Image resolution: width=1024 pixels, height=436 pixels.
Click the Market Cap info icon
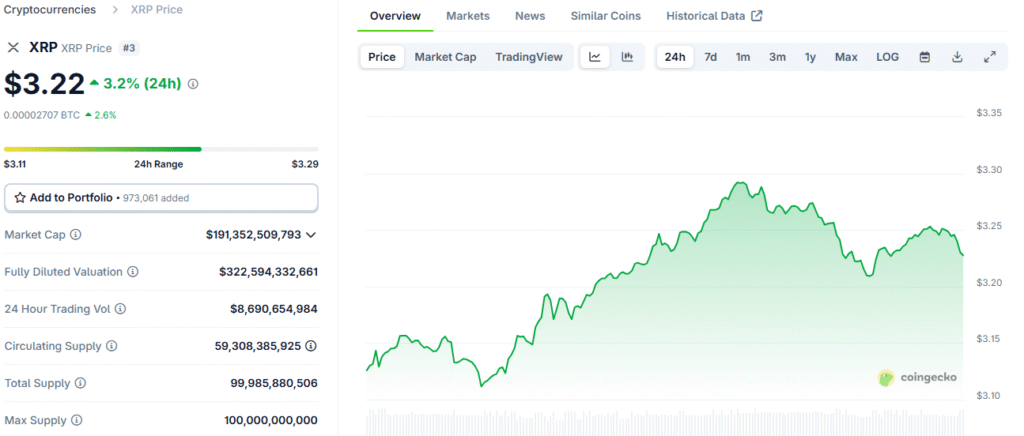point(76,234)
